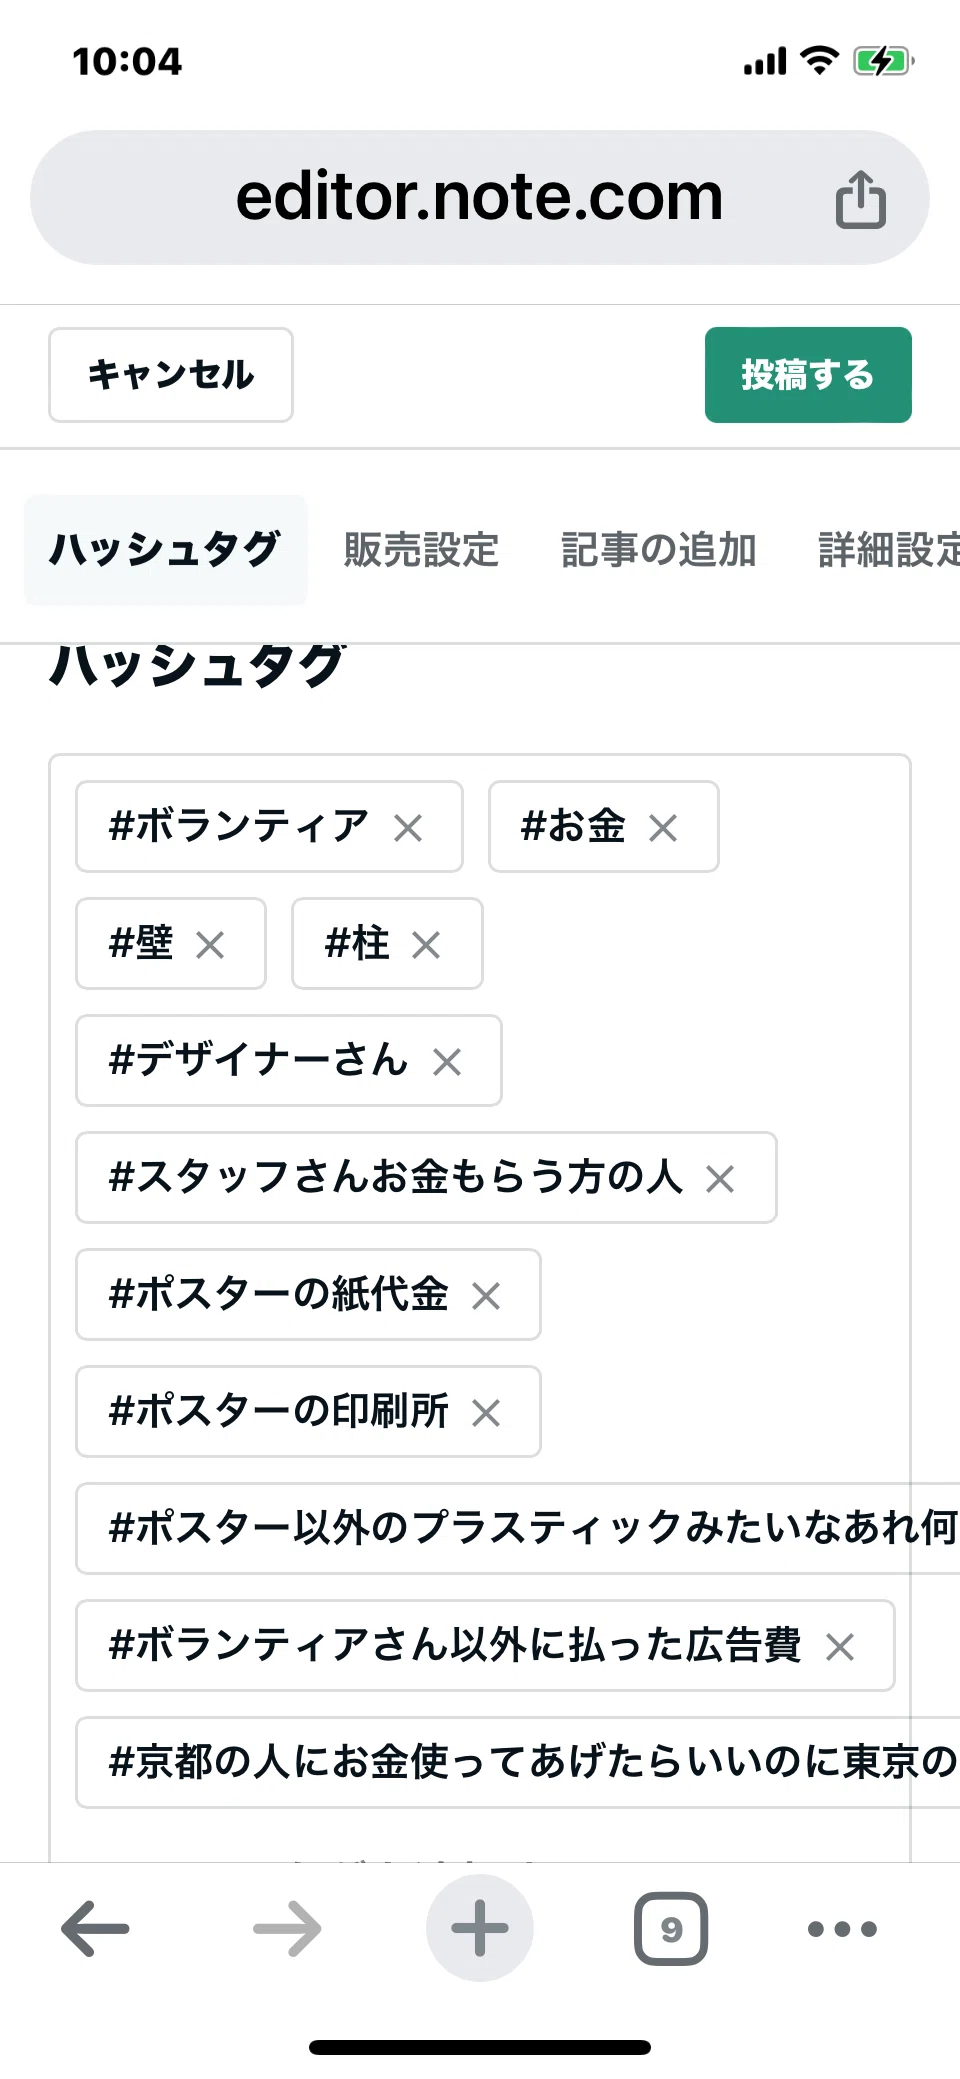960x2079 pixels.
Task: Select the 詳細設定 tab
Action: 889,550
